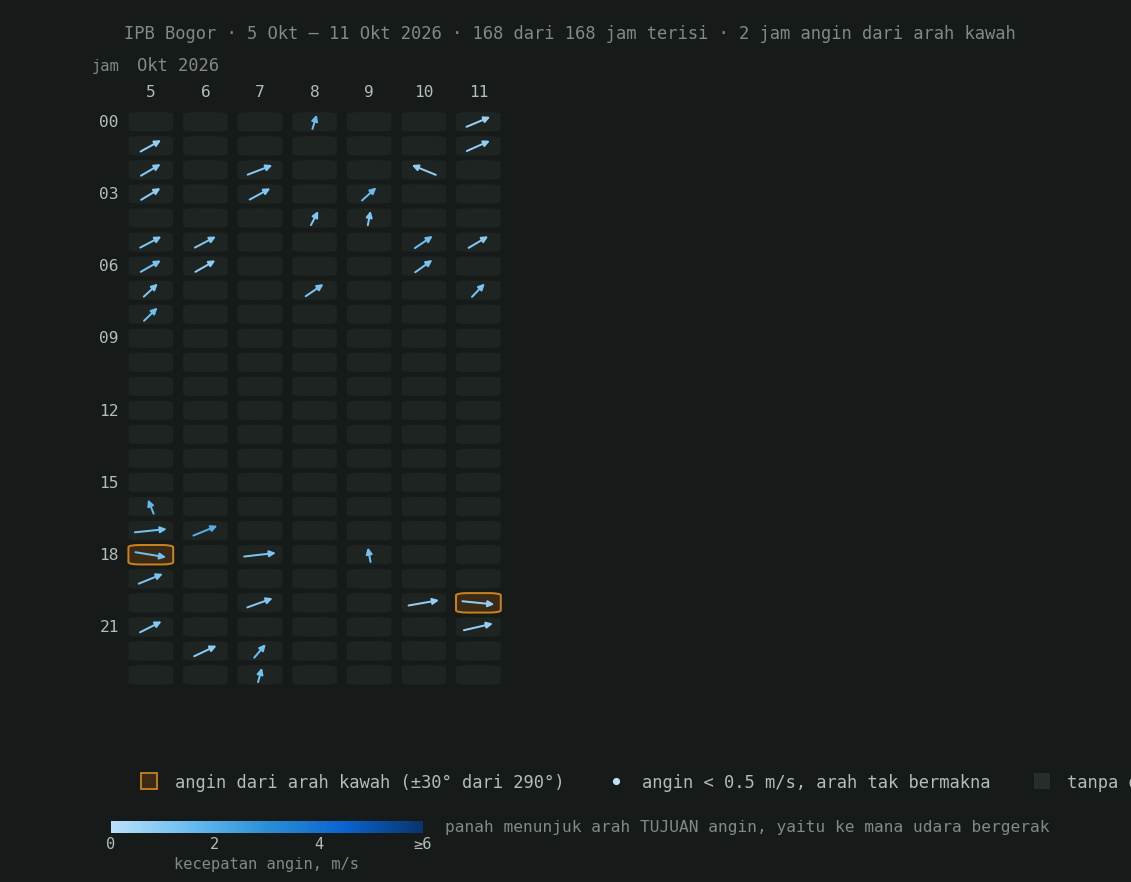This screenshot has width=1131, height=882.
Task: Pick the upward wind arrow for day 9 at hour 18
Action: pos(369,555)
